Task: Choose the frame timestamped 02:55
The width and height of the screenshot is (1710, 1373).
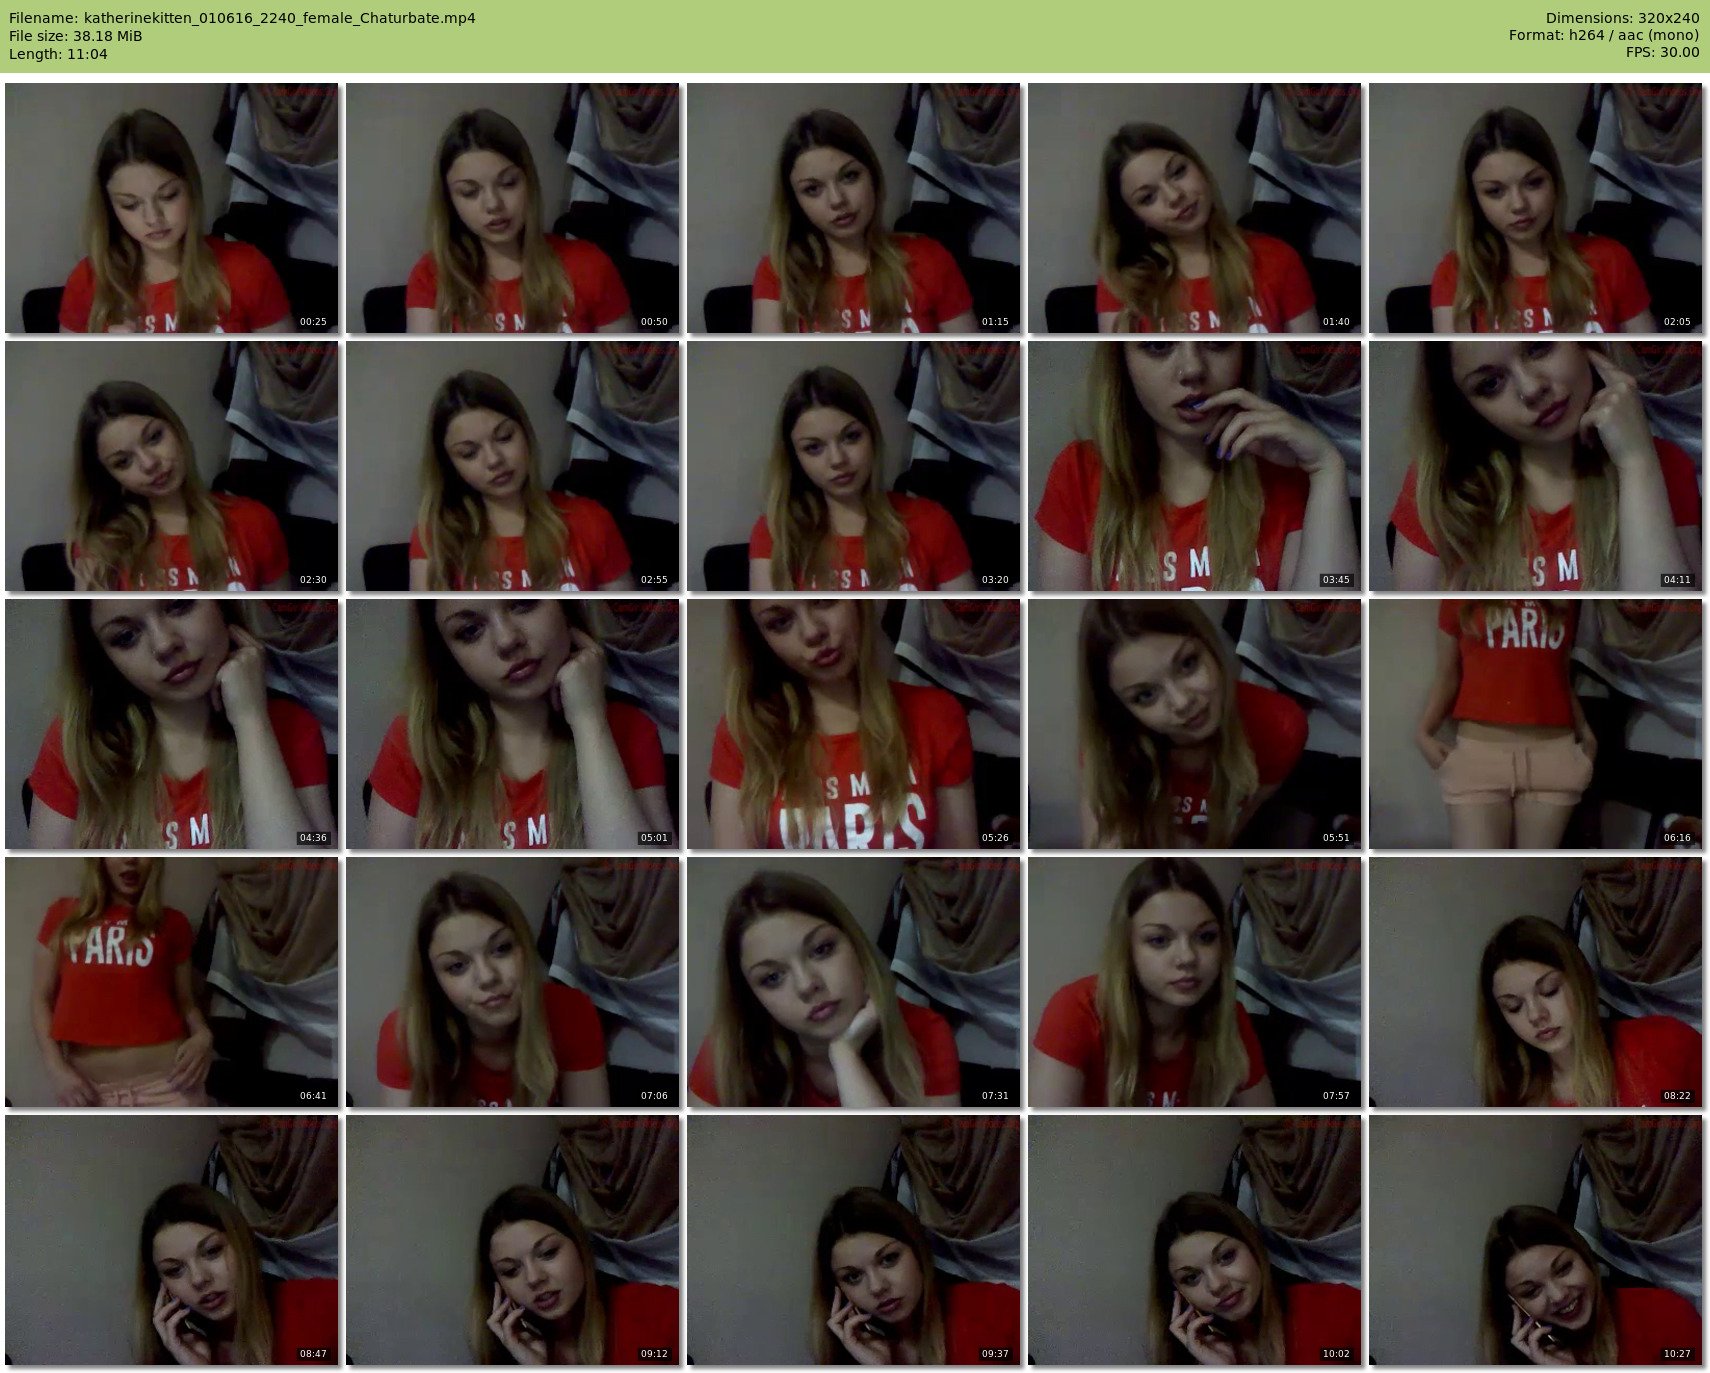Action: (513, 466)
